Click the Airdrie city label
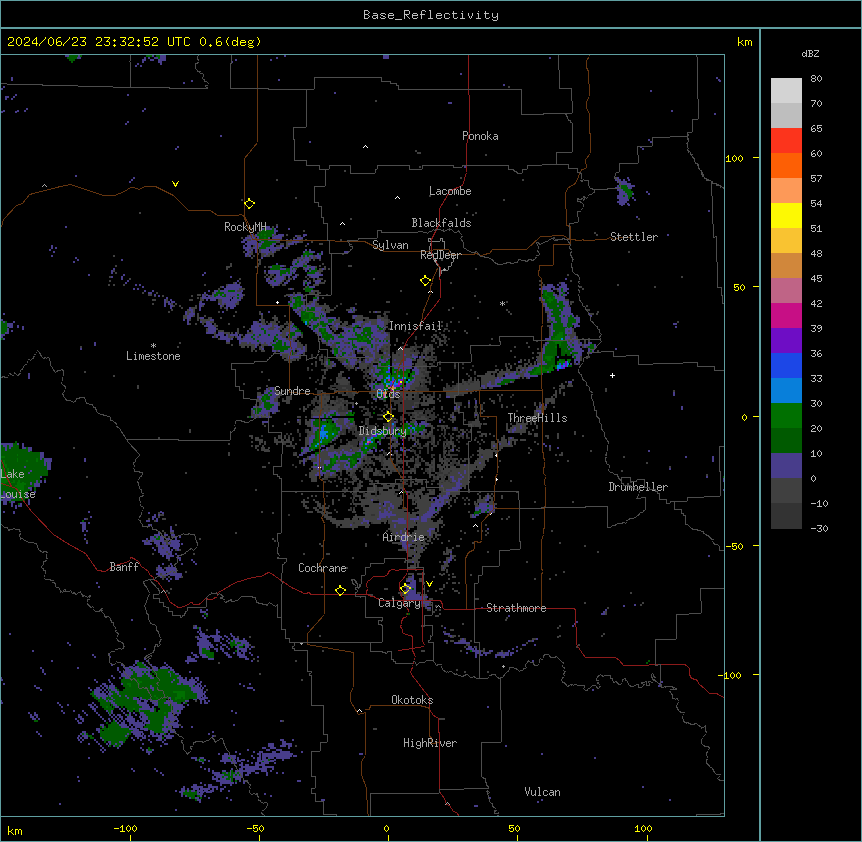The image size is (862, 842). [404, 537]
